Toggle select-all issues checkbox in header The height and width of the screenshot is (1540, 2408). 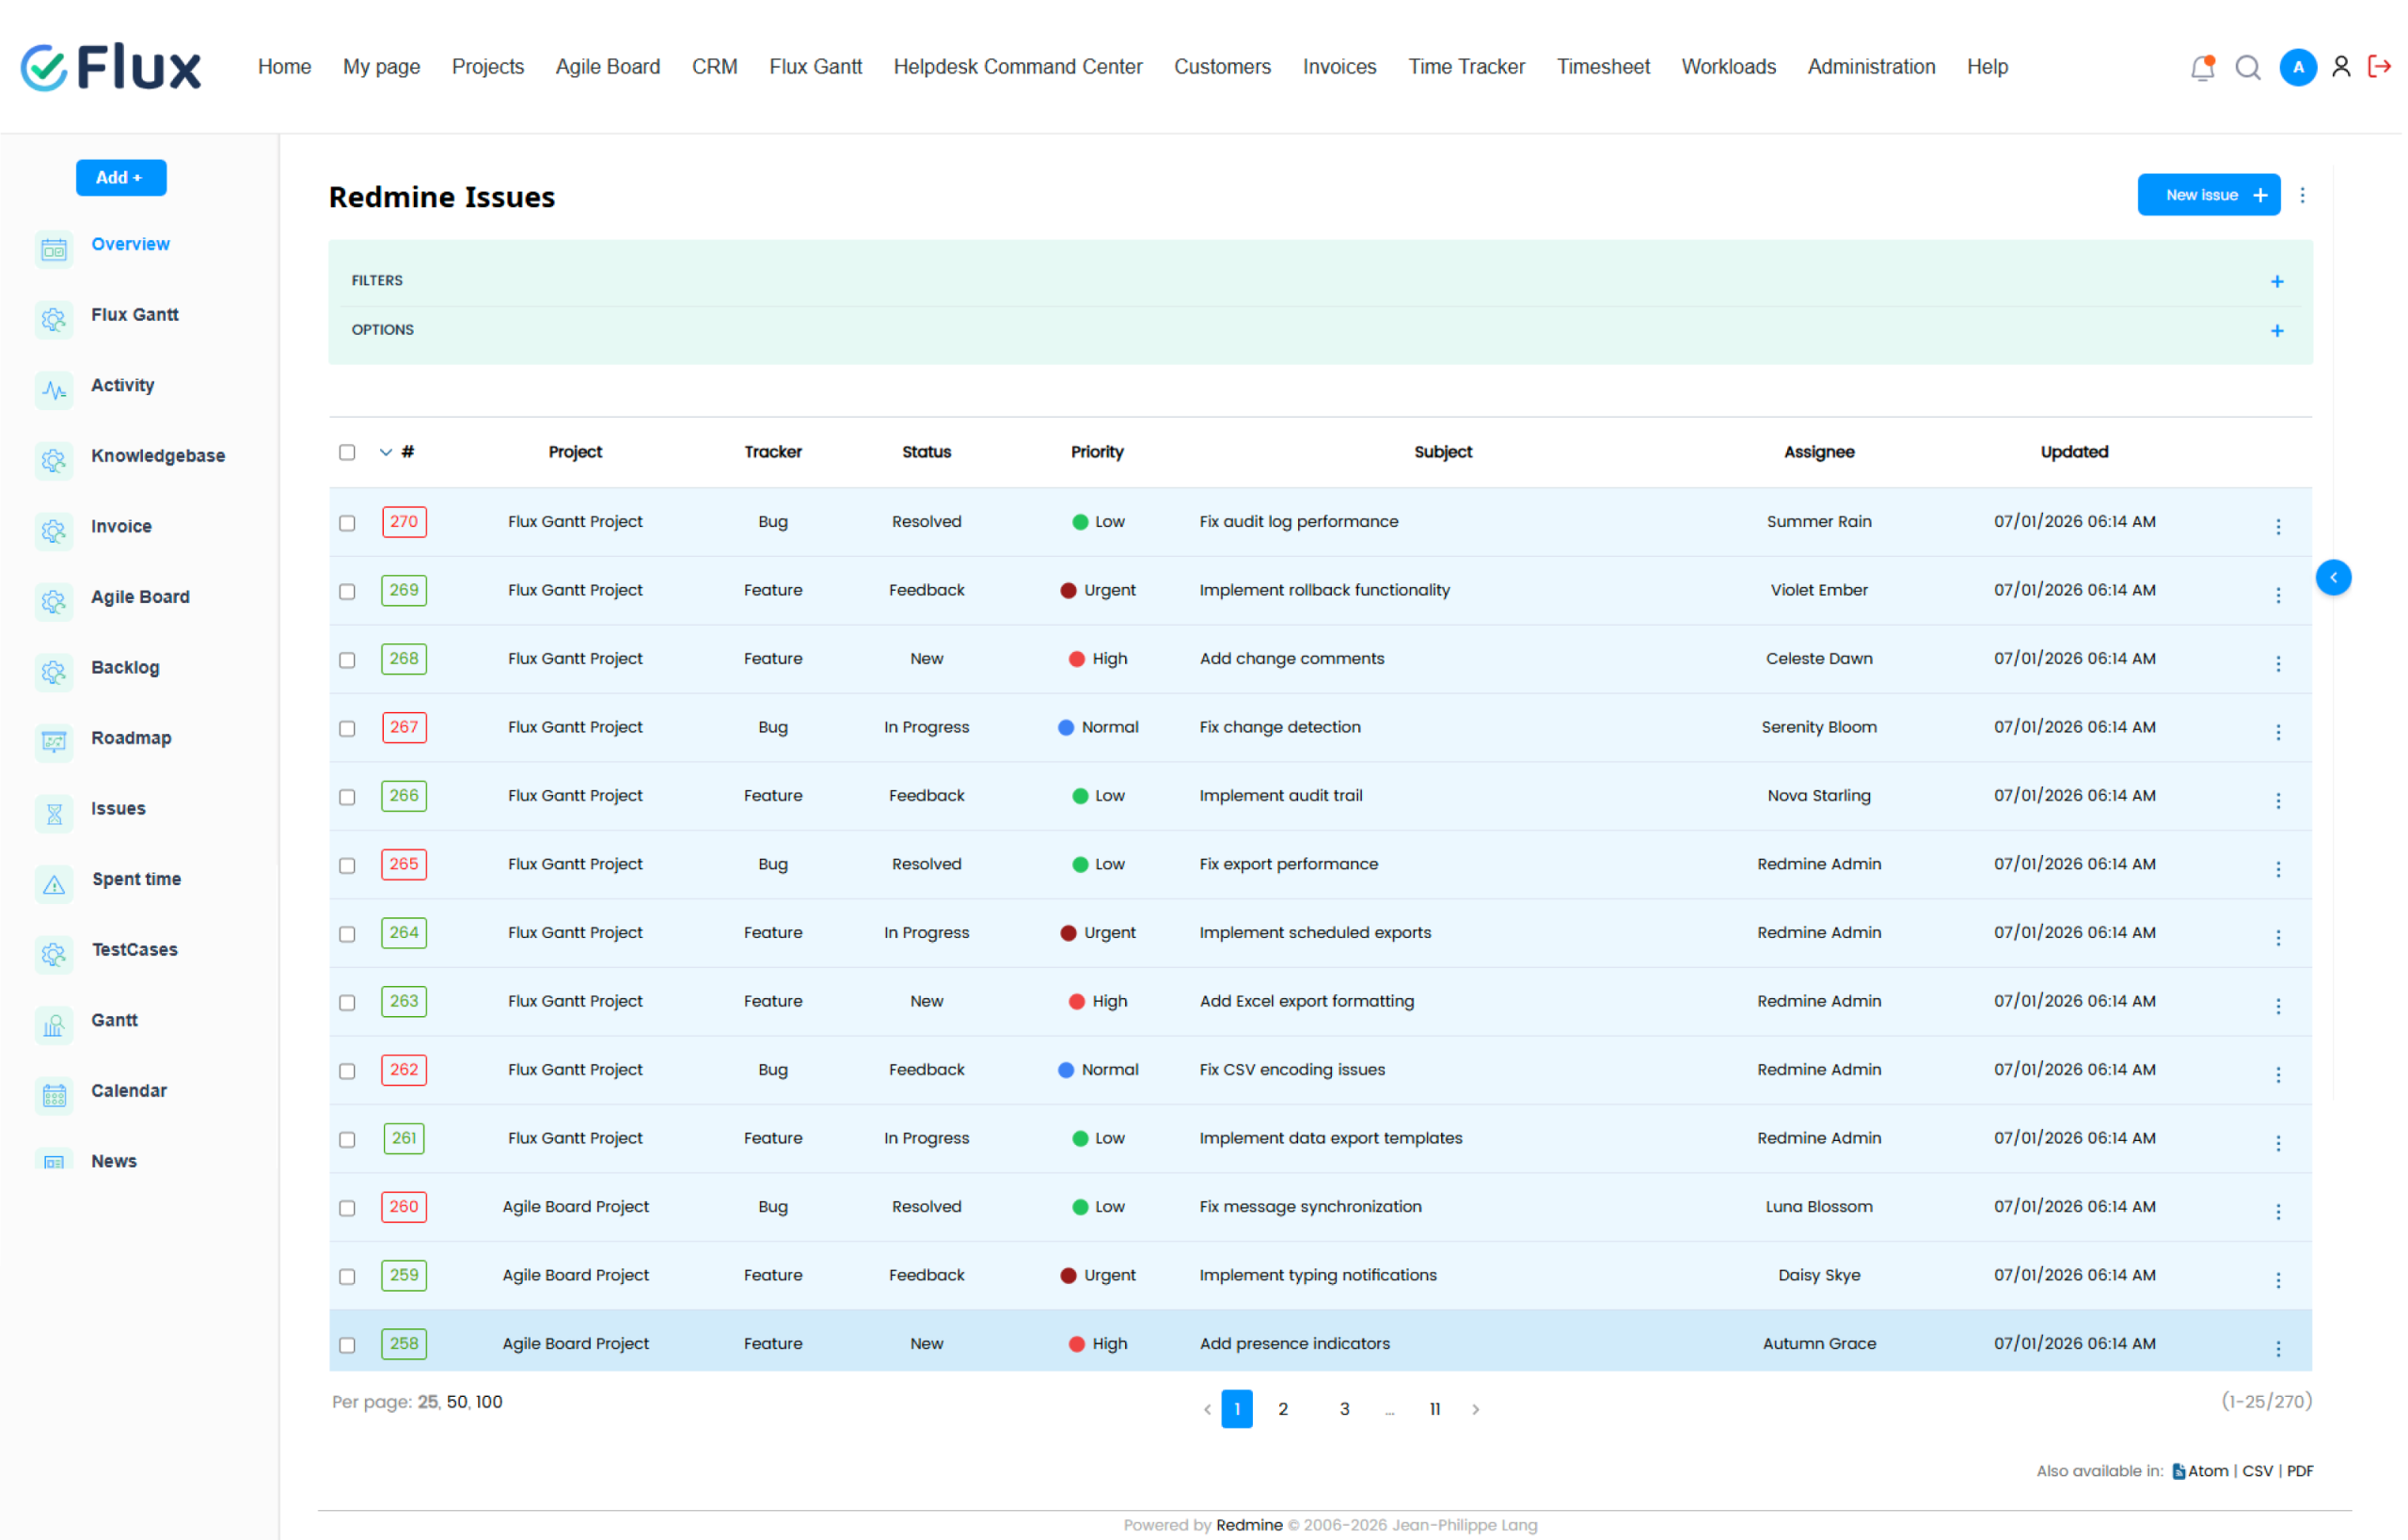click(x=347, y=452)
